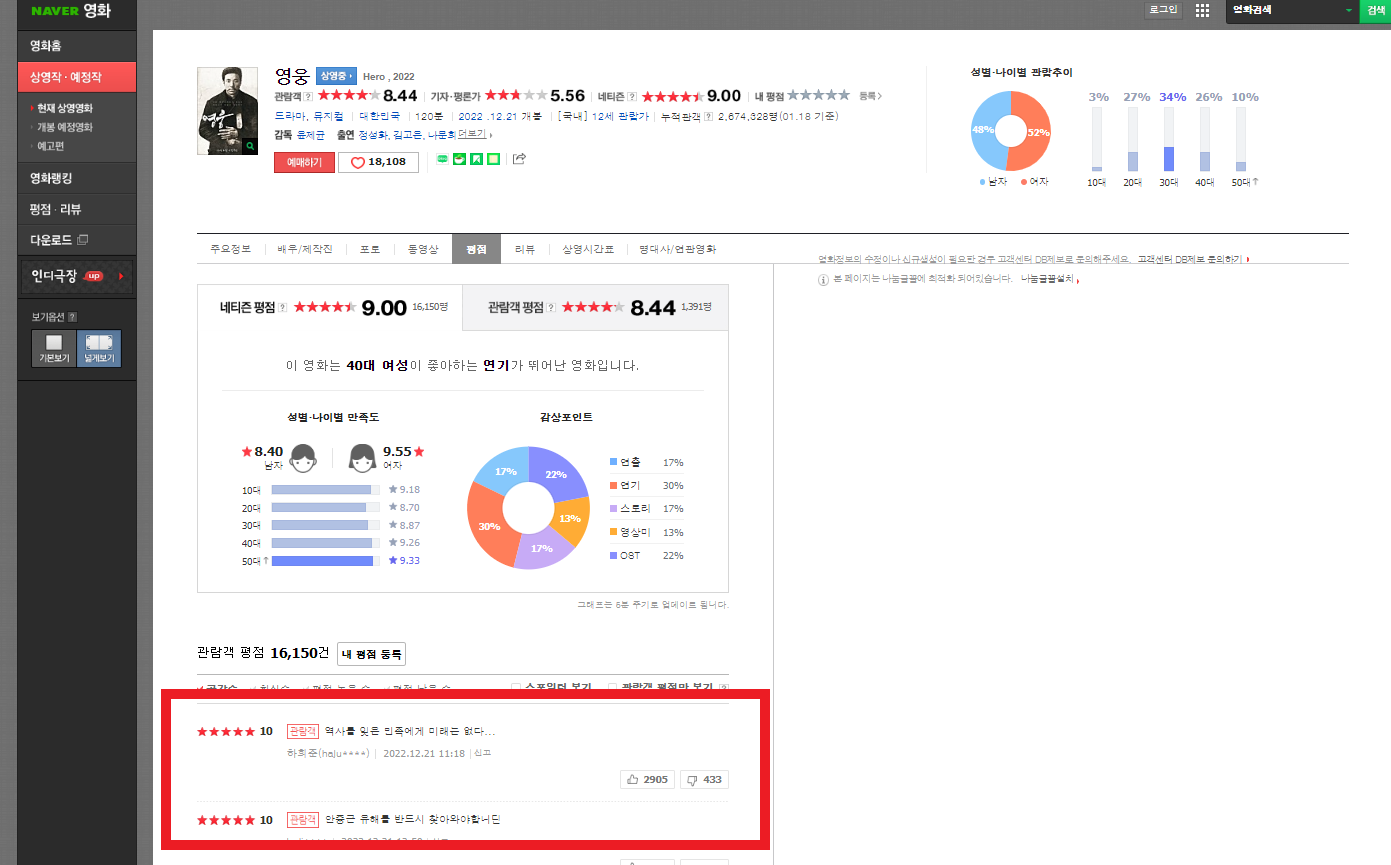Expand the cast list with 더보기

[474, 134]
